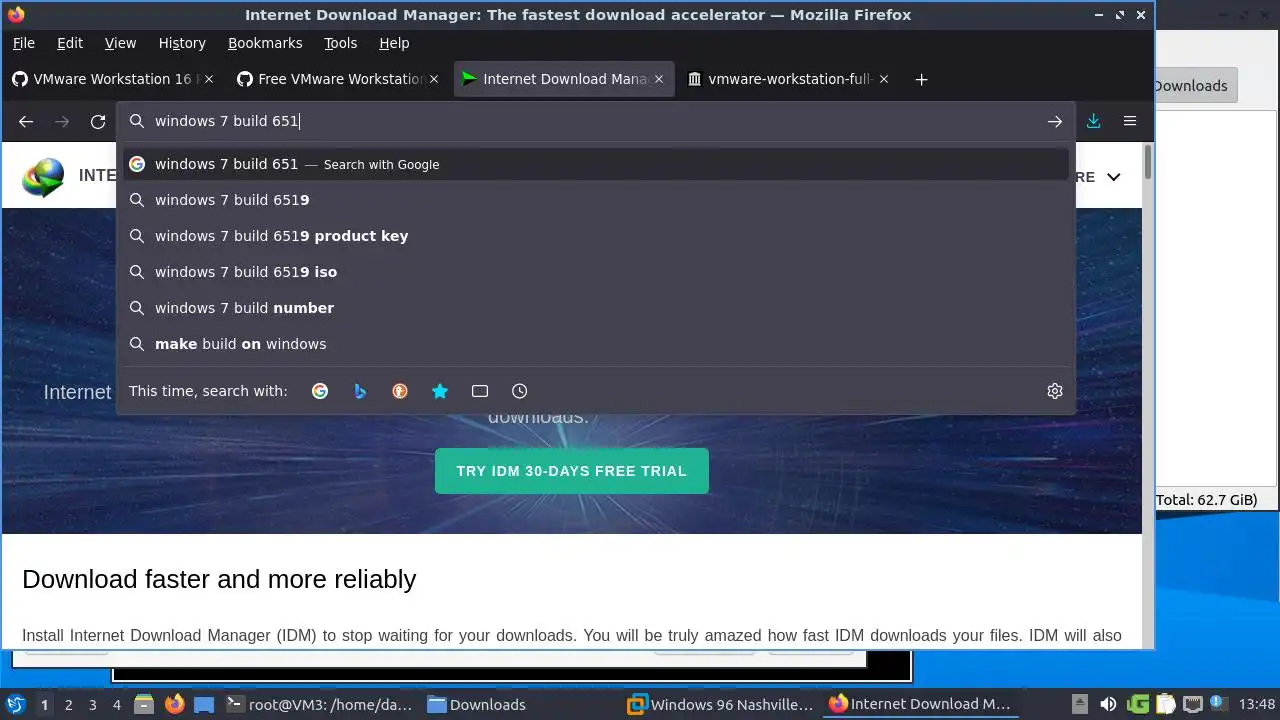Open the Bookmarks menu
The image size is (1280, 720).
point(265,43)
